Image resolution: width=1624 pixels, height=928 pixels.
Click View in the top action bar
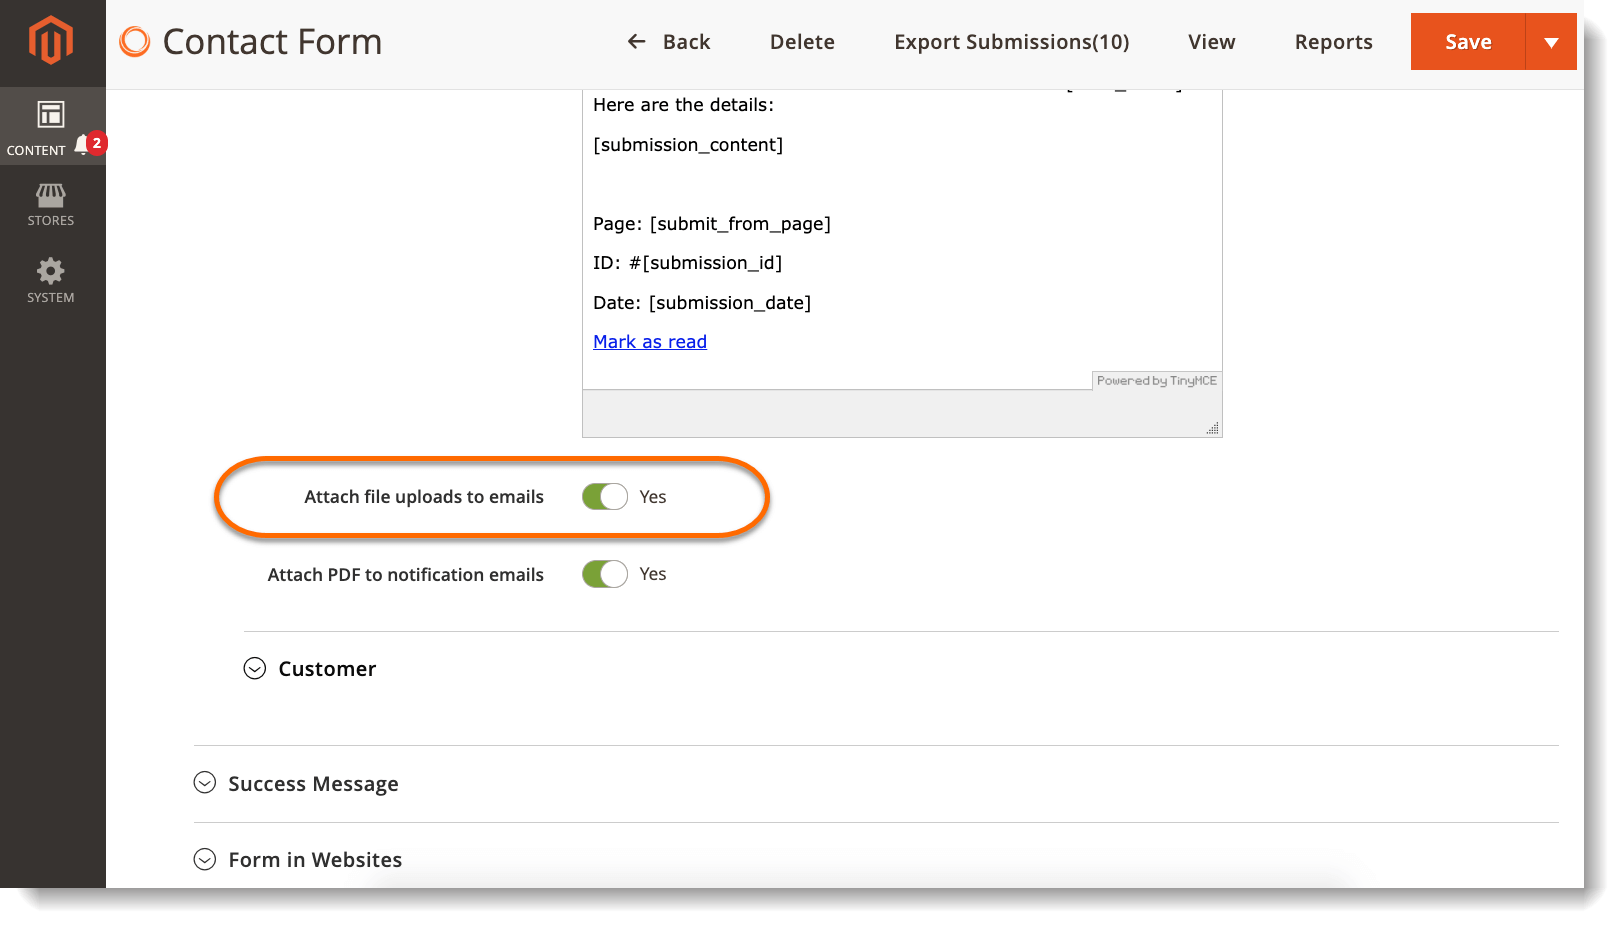1211,42
